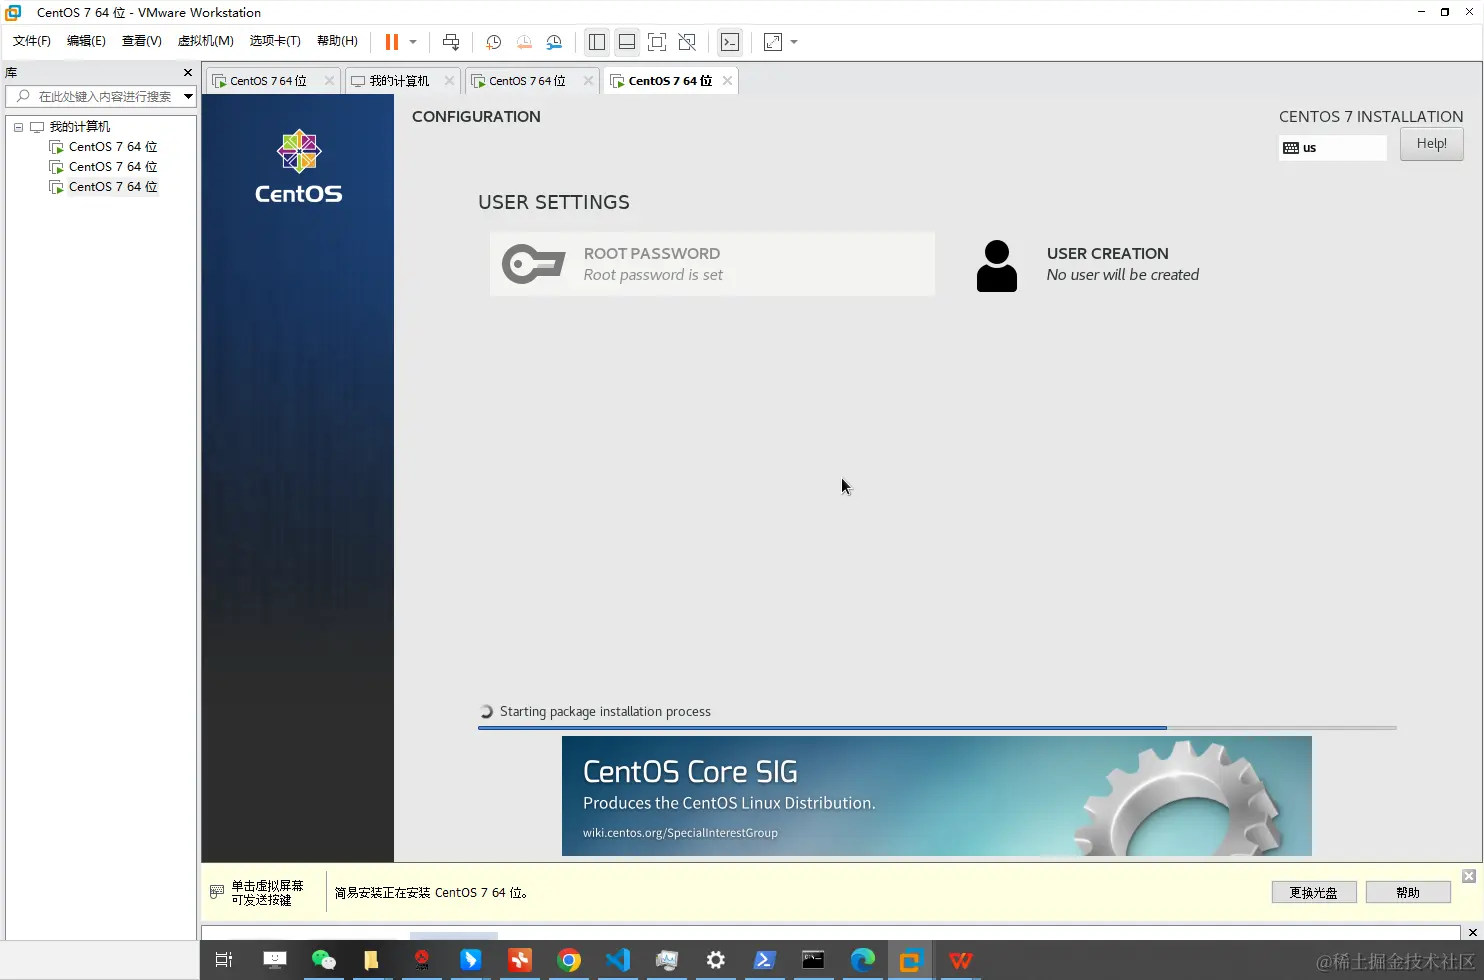The width and height of the screenshot is (1484, 980).
Task: Open the power options dropdown next to pause
Action: point(413,42)
